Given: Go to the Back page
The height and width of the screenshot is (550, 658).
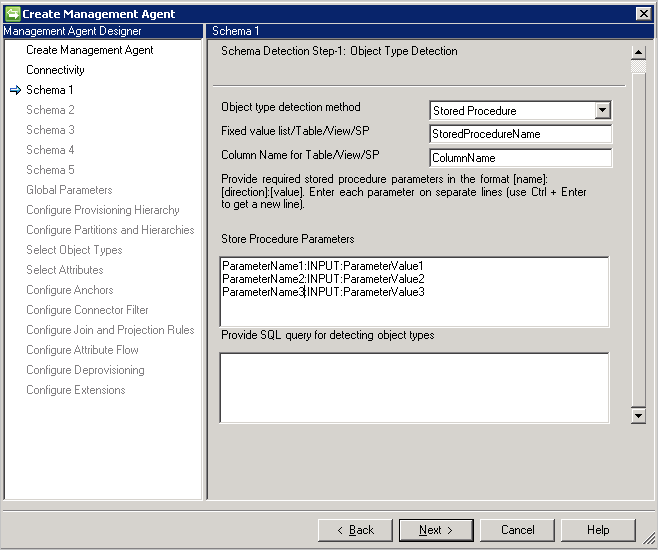Looking at the screenshot, I should [355, 530].
